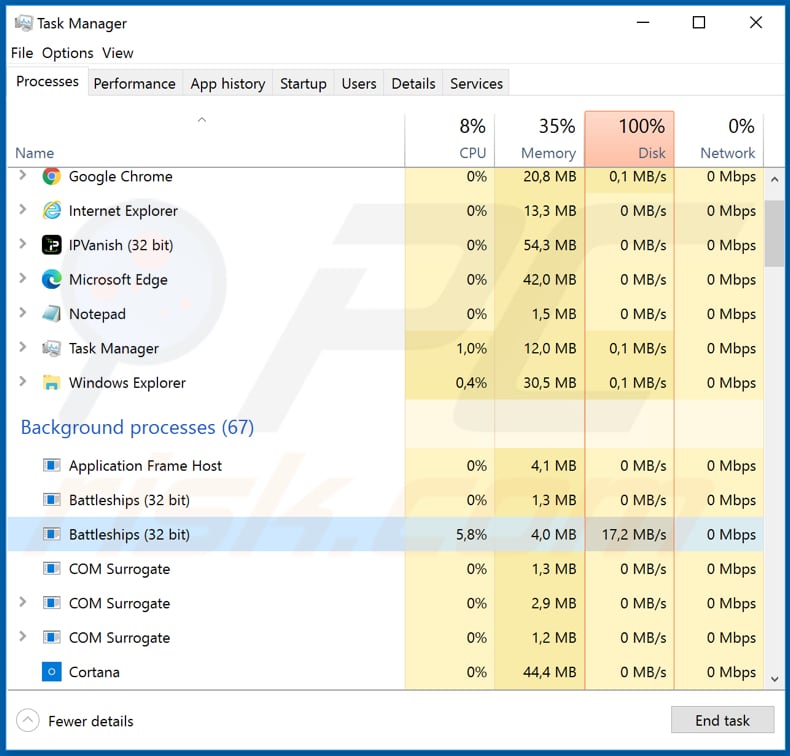Click the End task button
Screen dimensions: 790x756
pos(722,720)
